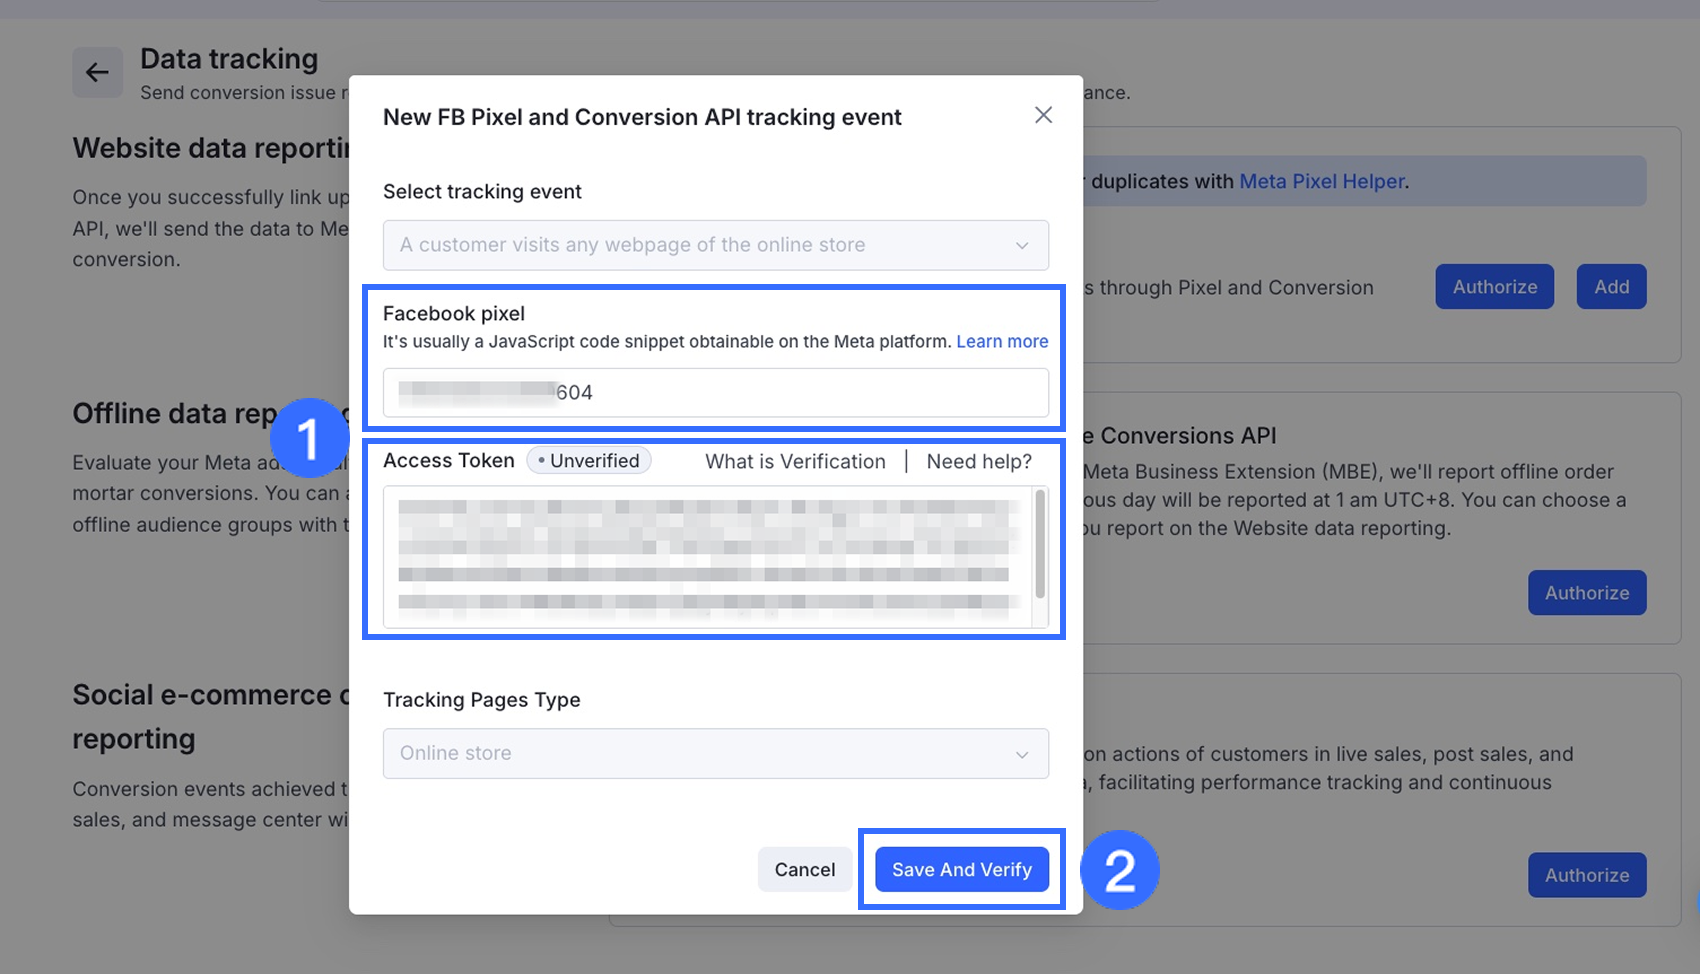Click Authorize under Conversions API
The width and height of the screenshot is (1700, 974).
click(x=1586, y=593)
